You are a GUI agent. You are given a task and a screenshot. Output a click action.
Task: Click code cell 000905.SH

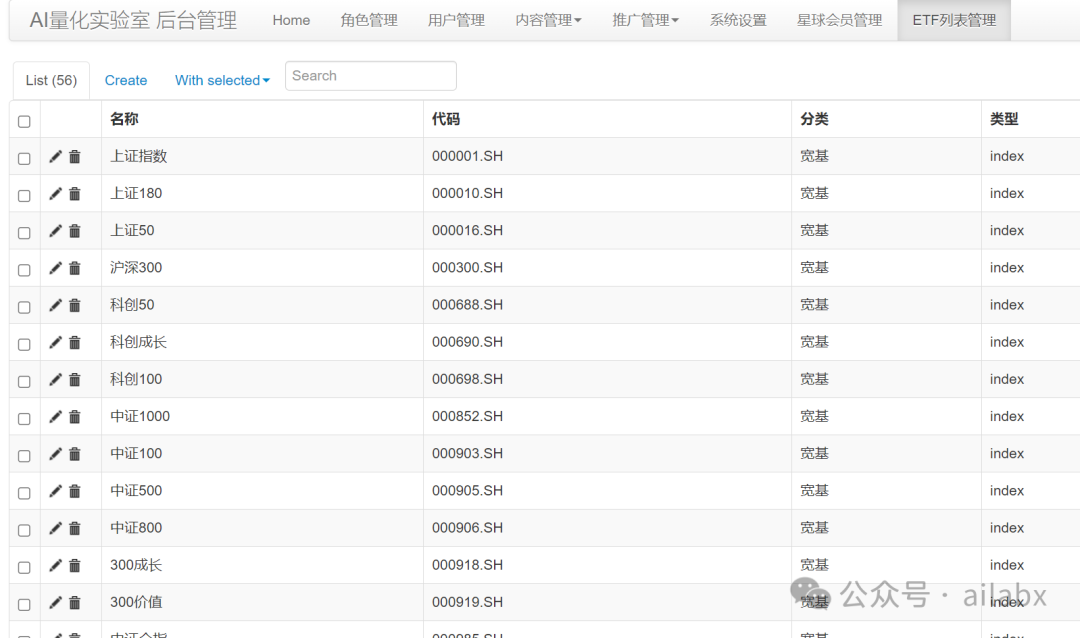(467, 491)
